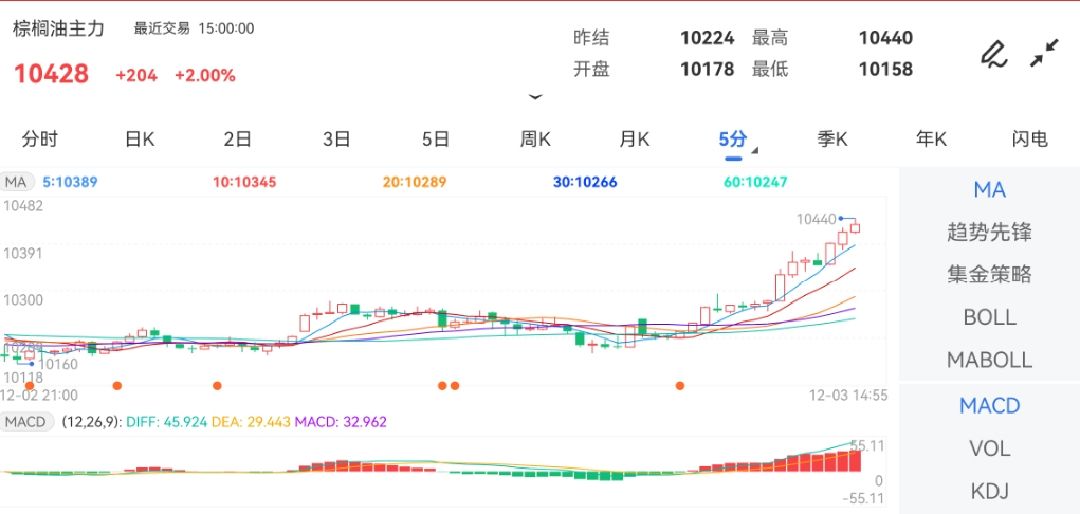Click the latest price 10428
The height and width of the screenshot is (514, 1080).
(x=52, y=74)
